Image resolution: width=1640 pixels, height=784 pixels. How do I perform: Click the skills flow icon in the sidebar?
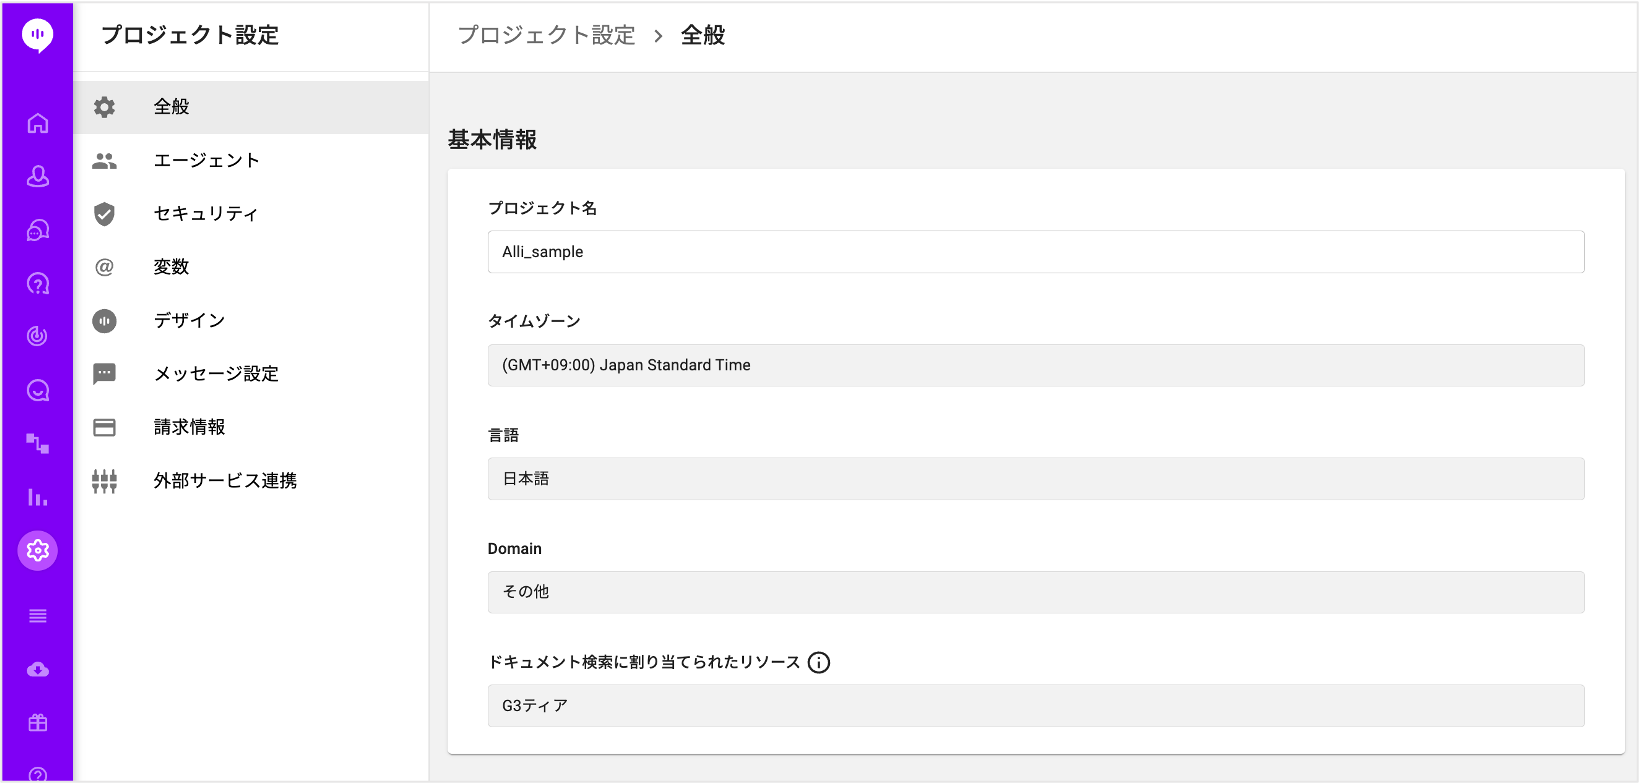(37, 443)
